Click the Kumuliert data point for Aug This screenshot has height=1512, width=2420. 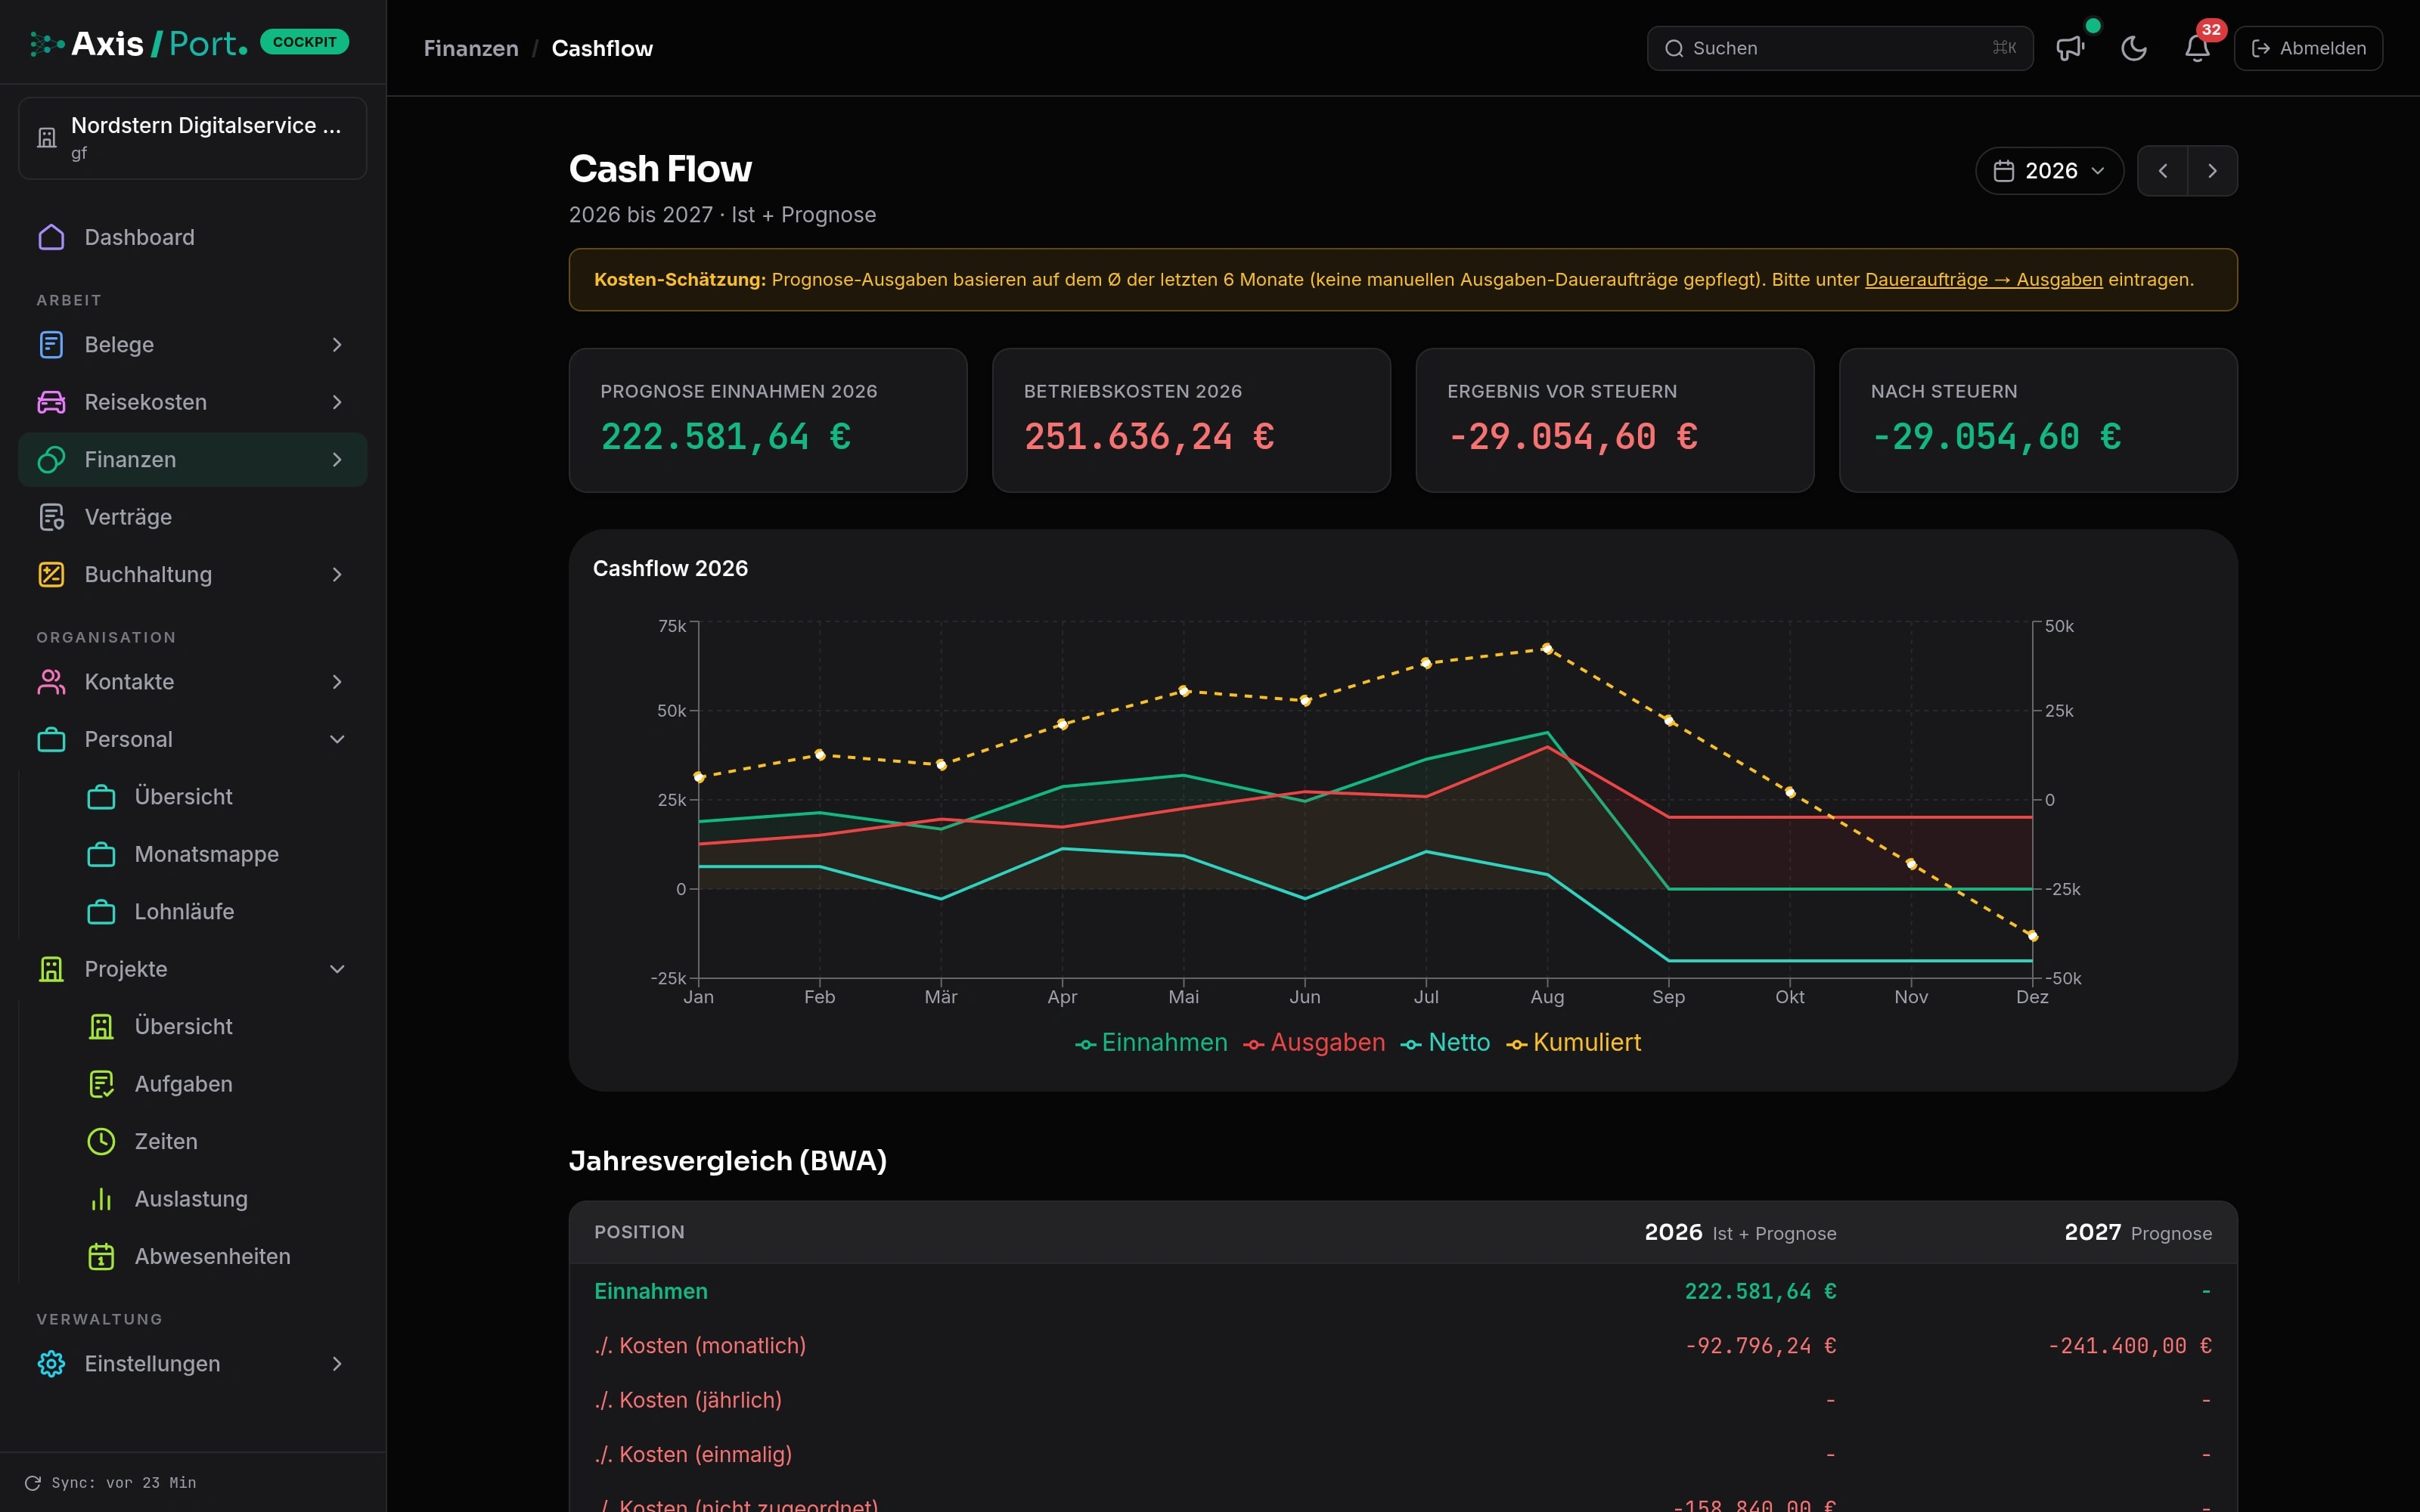[1547, 649]
